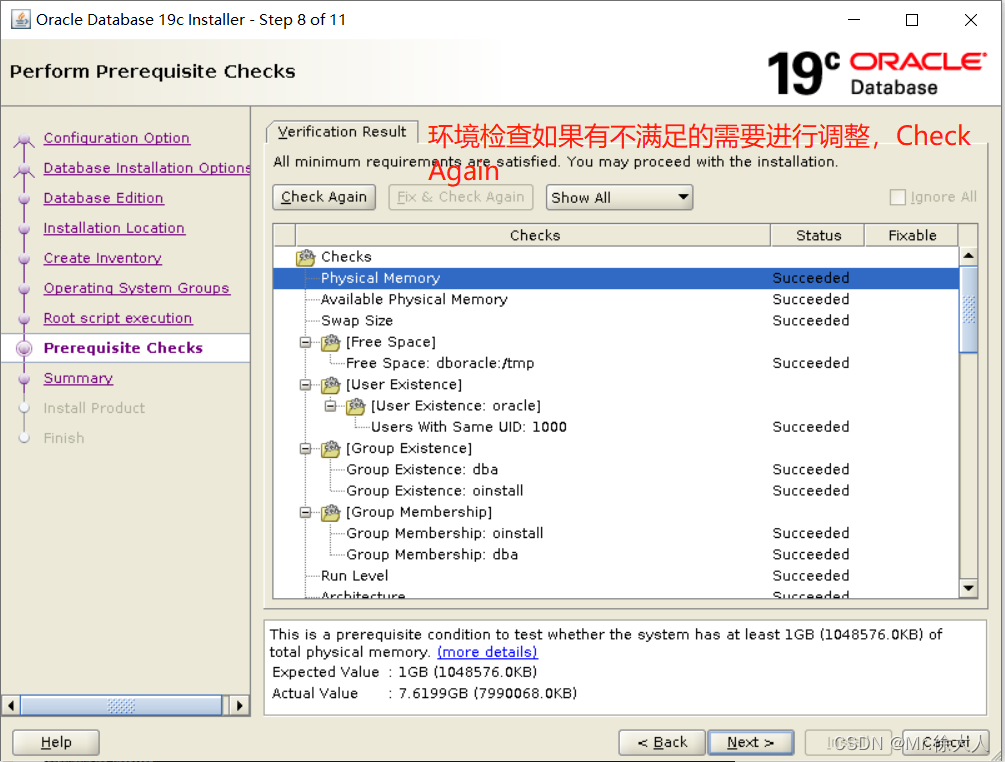This screenshot has width=1005, height=762.
Task: Open Configuration Option step link
Action: click(117, 138)
